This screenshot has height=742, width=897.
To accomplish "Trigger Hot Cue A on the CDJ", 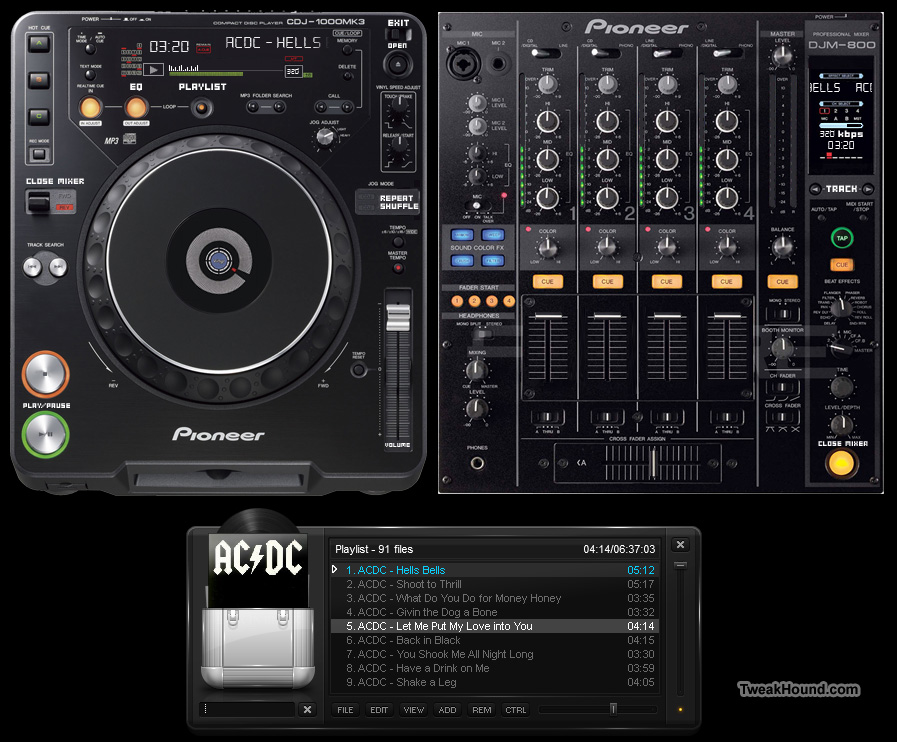I will [39, 44].
